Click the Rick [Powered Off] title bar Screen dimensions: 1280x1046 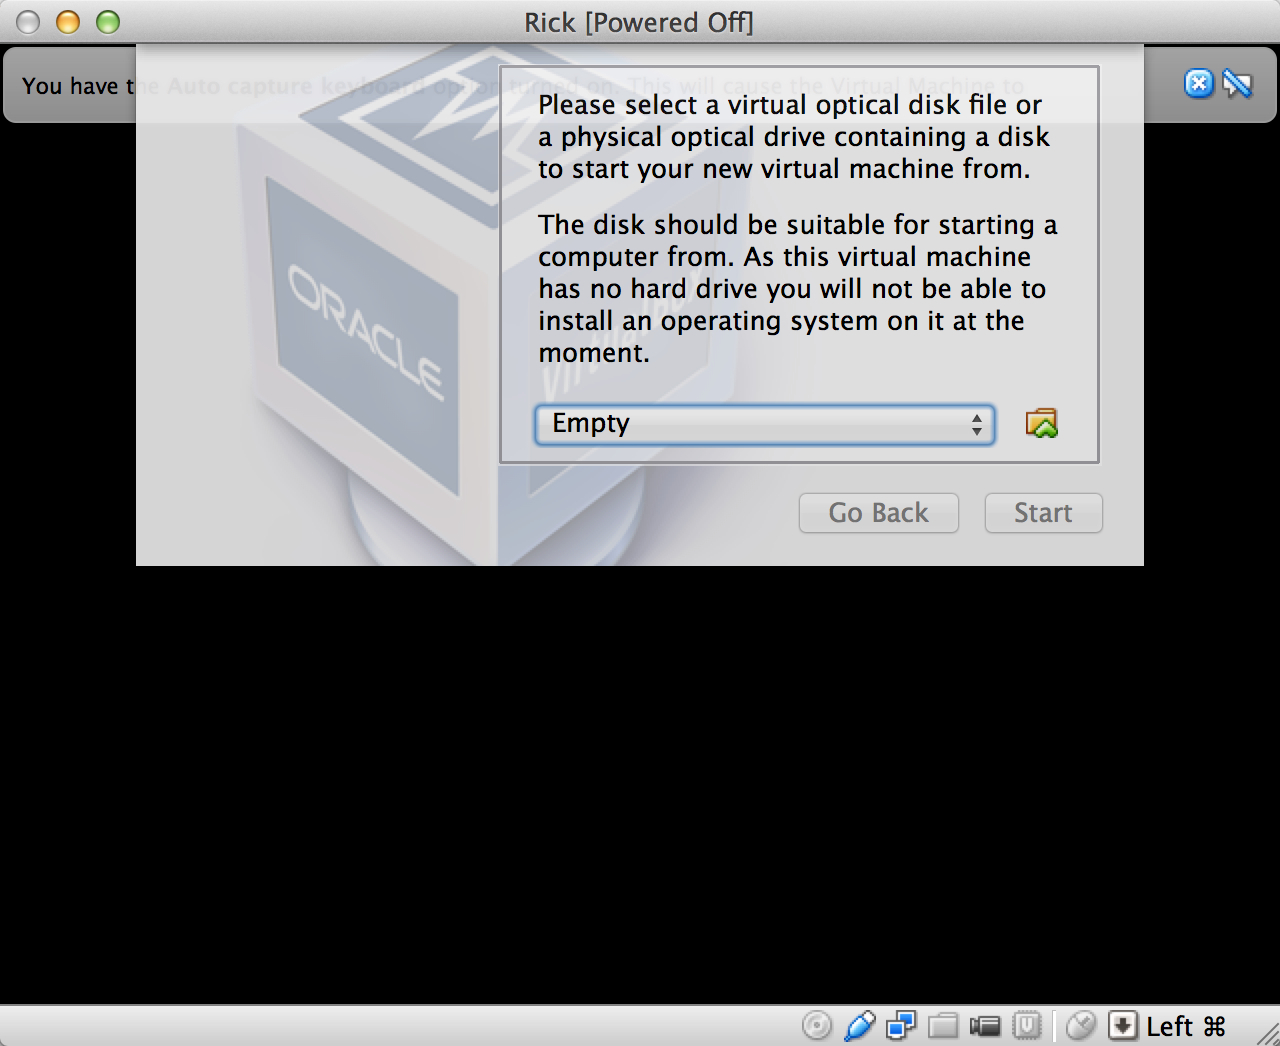point(639,22)
